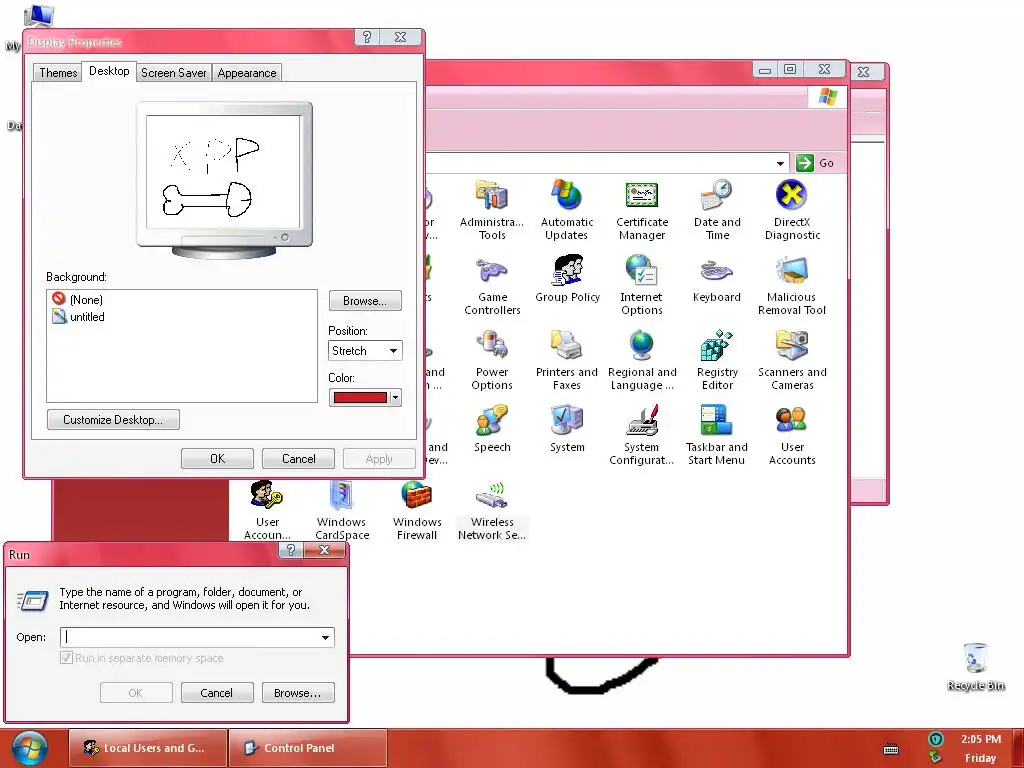Open the User Accounts key icon
The image size is (1024, 768).
tap(266, 510)
